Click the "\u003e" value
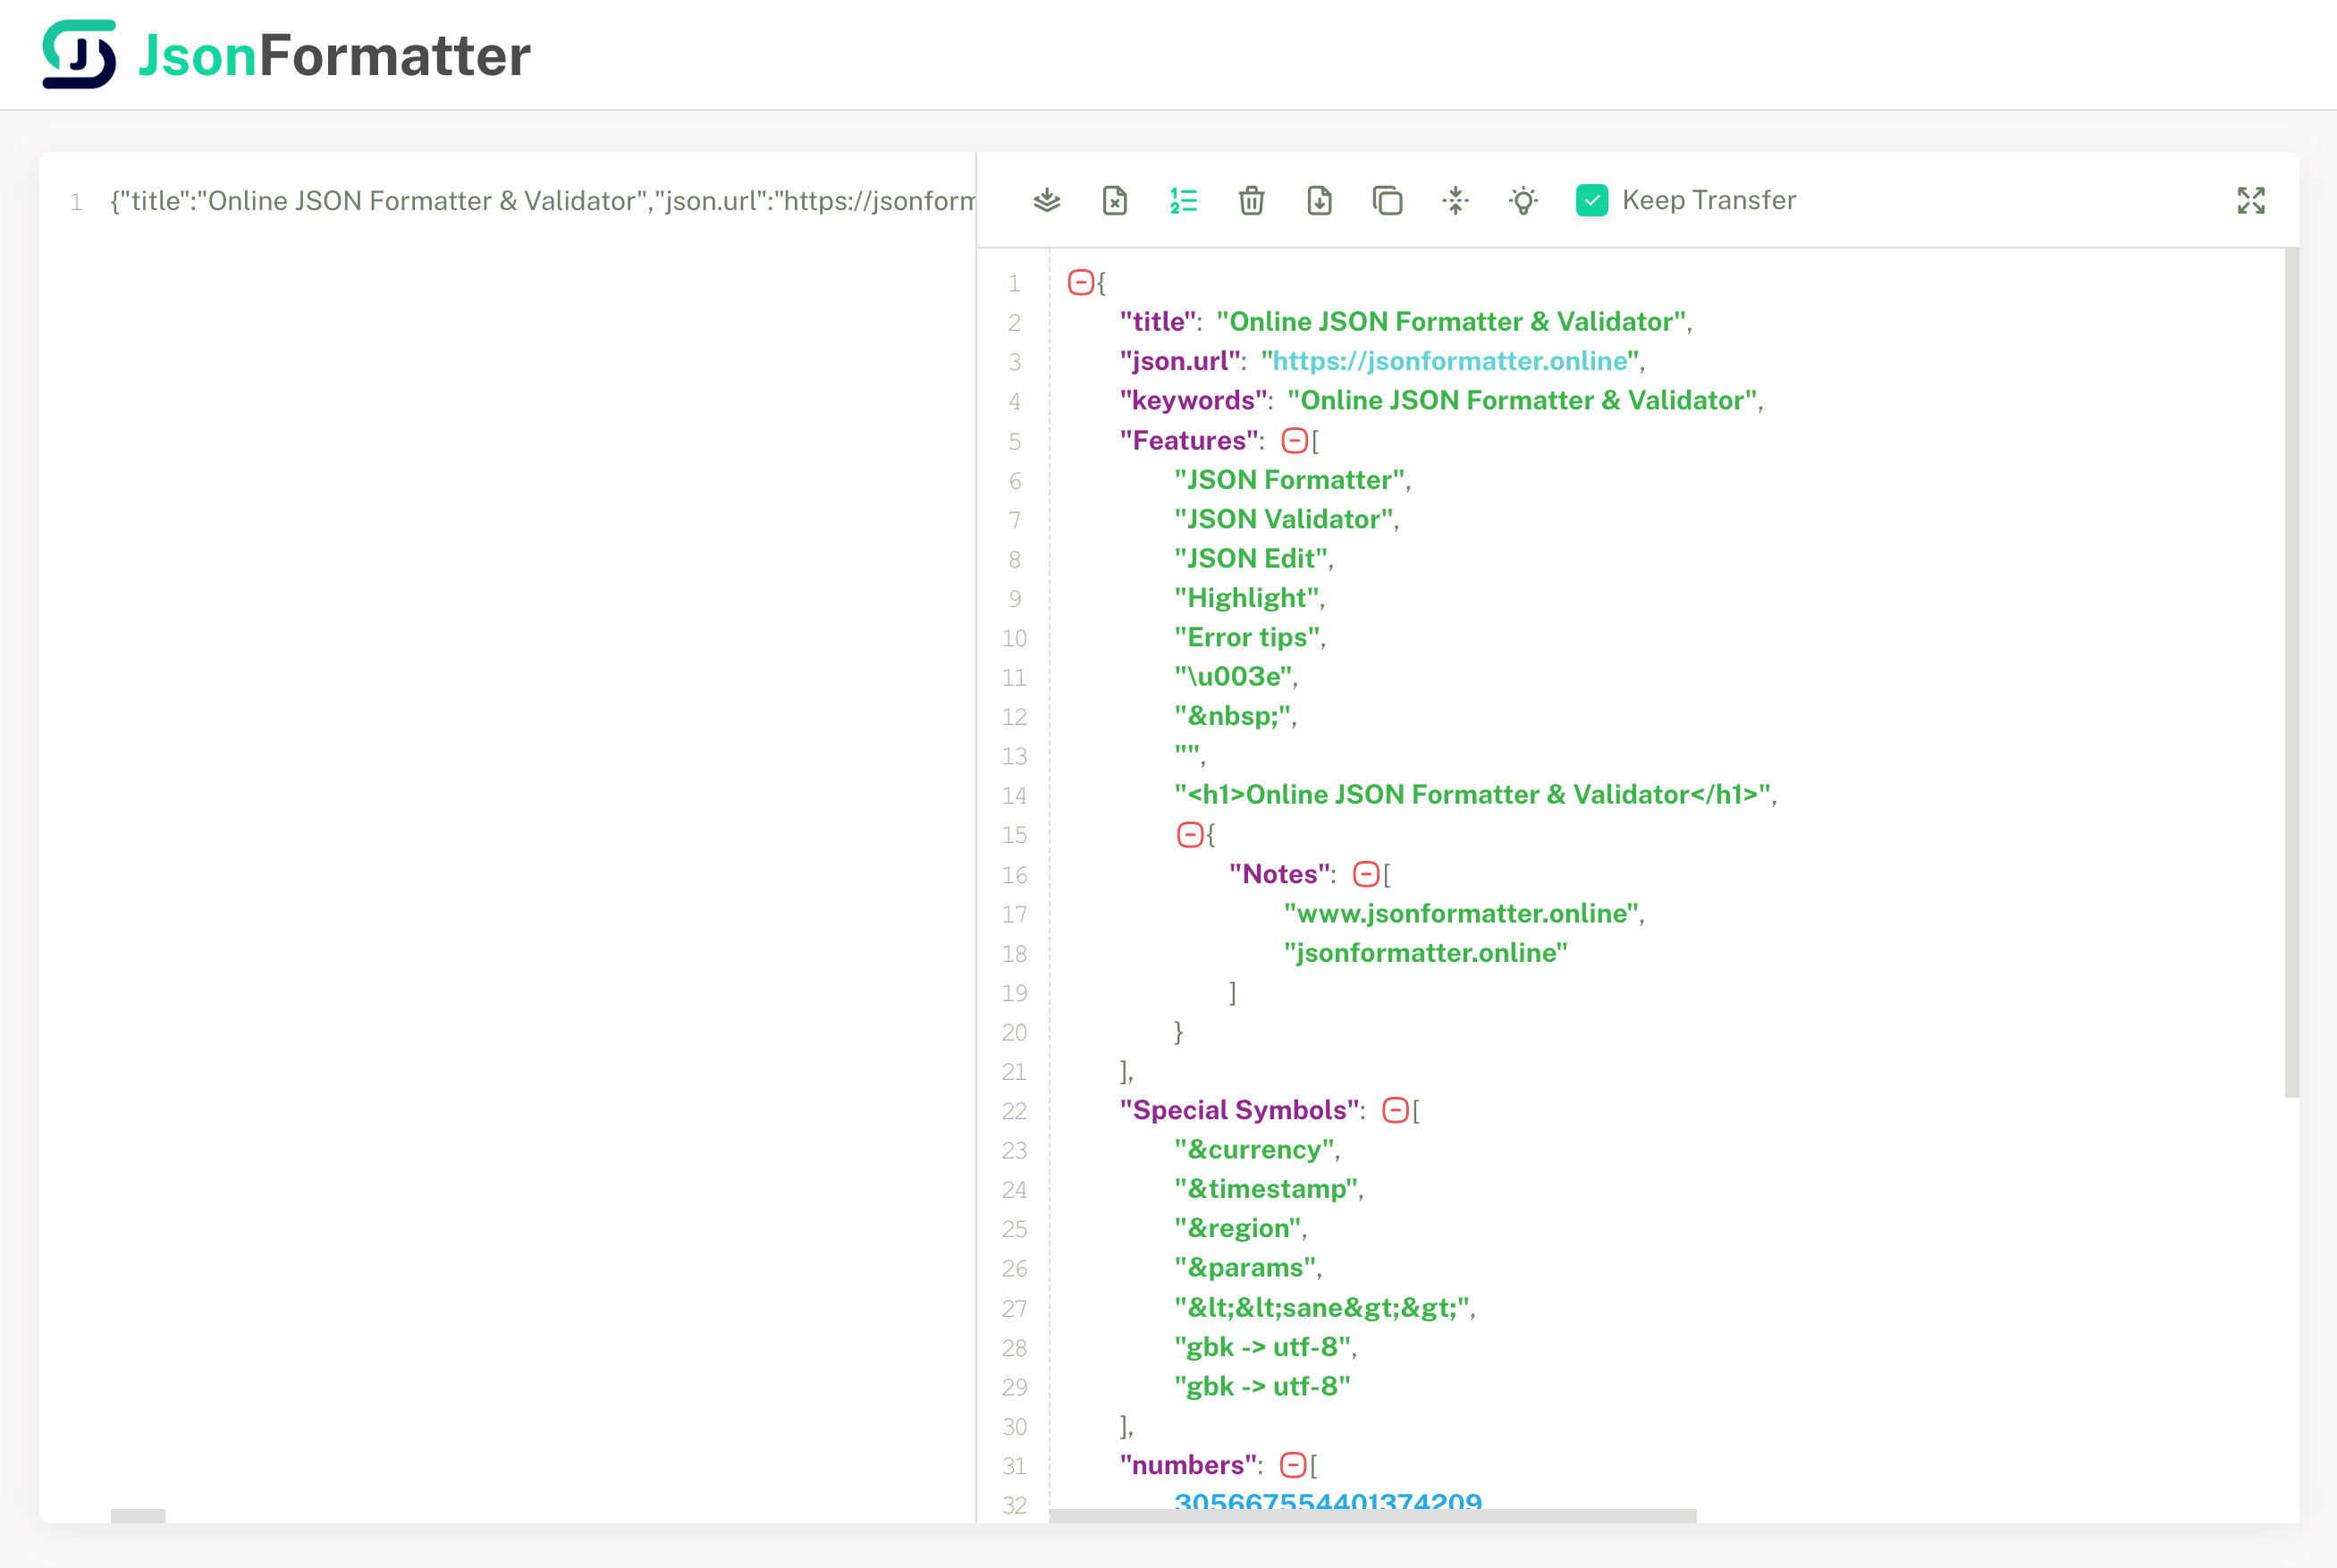Image resolution: width=2337 pixels, height=1568 pixels. click(1234, 677)
